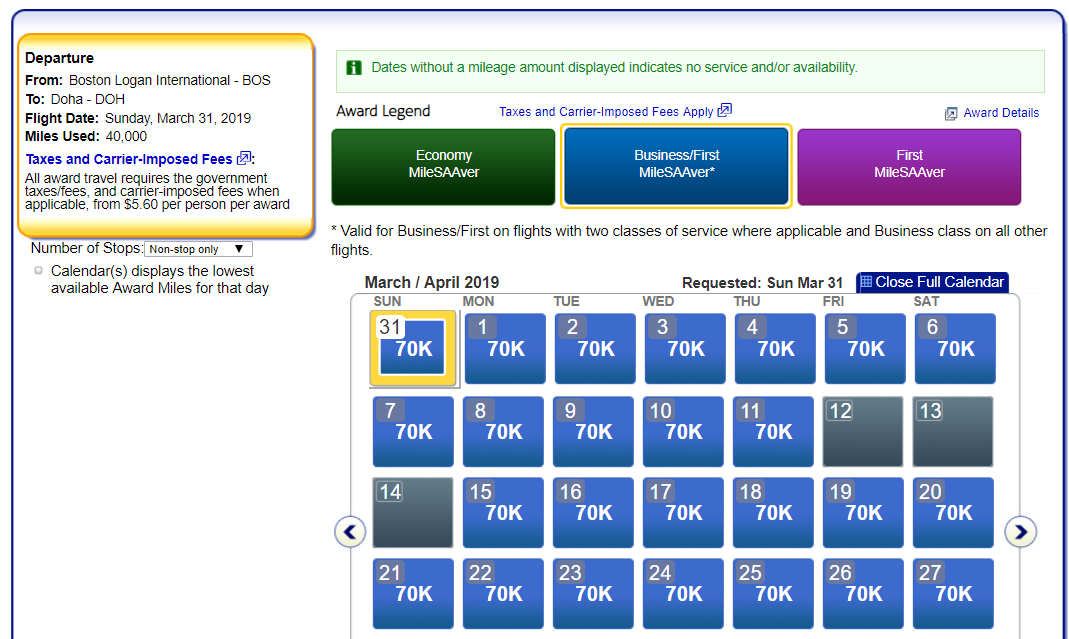Select Business/First MileSAAver award type
The image size is (1069, 639).
(x=676, y=166)
